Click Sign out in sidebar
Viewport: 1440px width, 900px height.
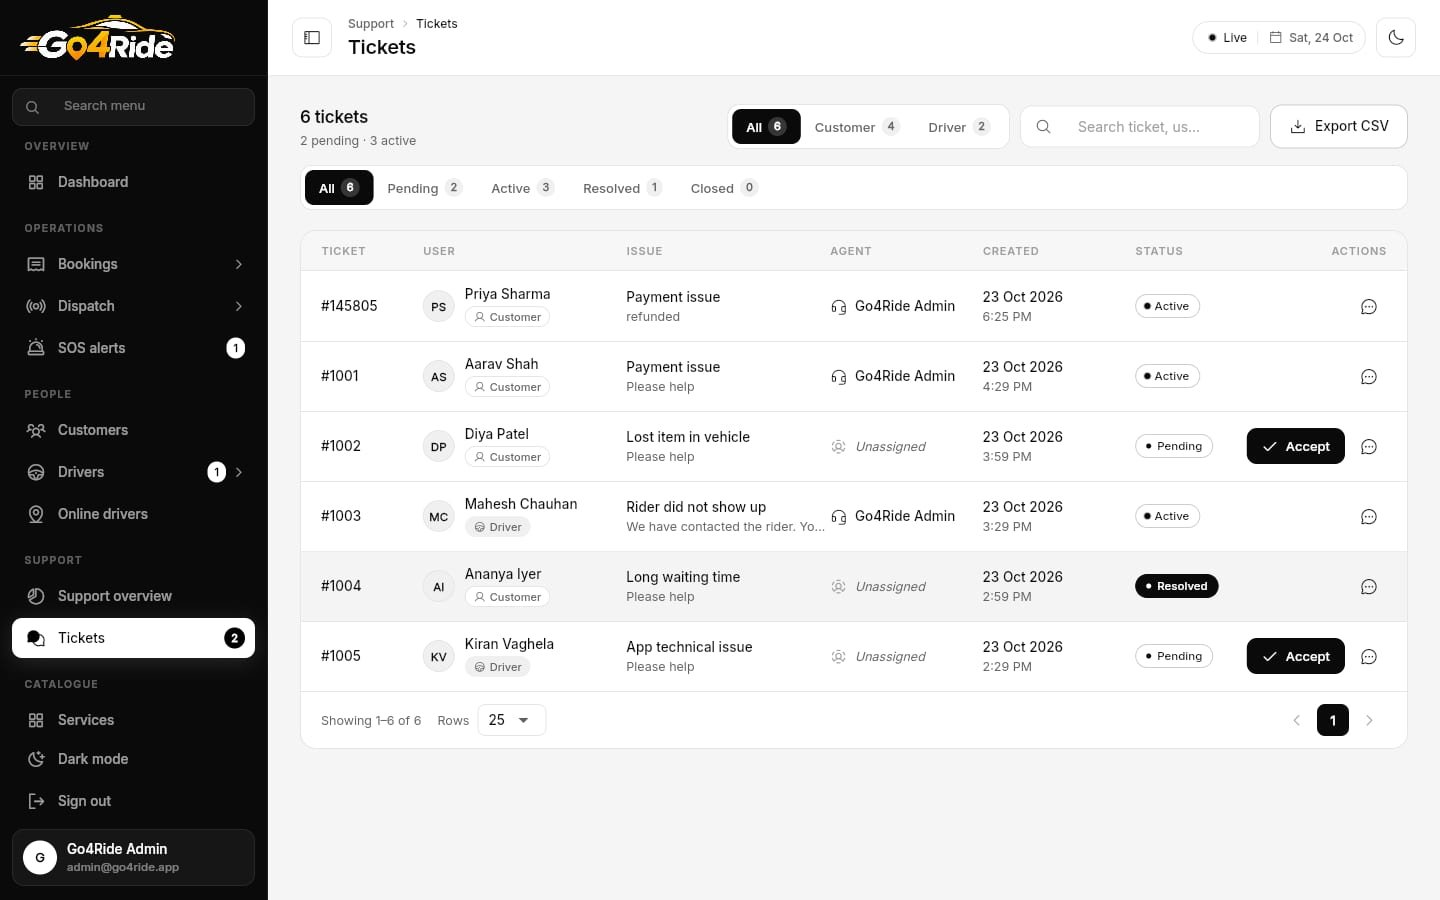click(133, 801)
